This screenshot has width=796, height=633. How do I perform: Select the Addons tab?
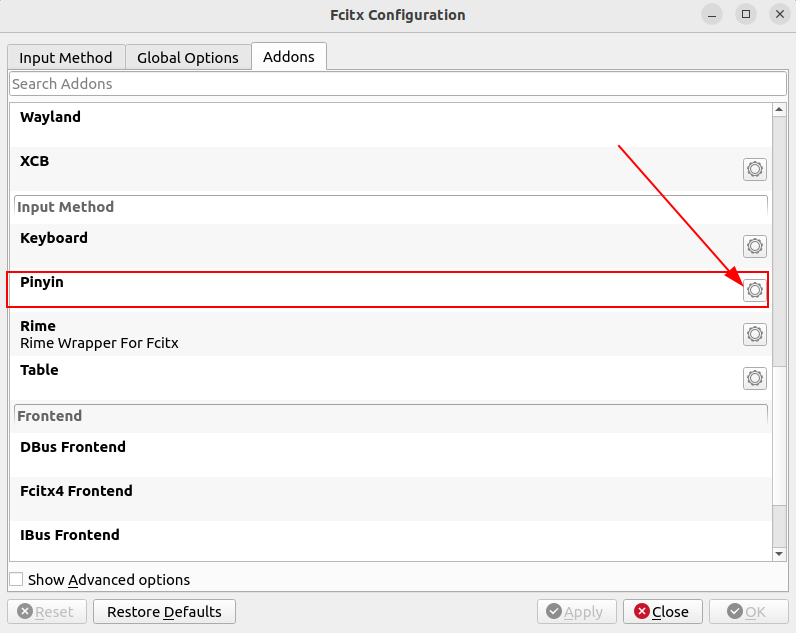pyautogui.click(x=289, y=56)
